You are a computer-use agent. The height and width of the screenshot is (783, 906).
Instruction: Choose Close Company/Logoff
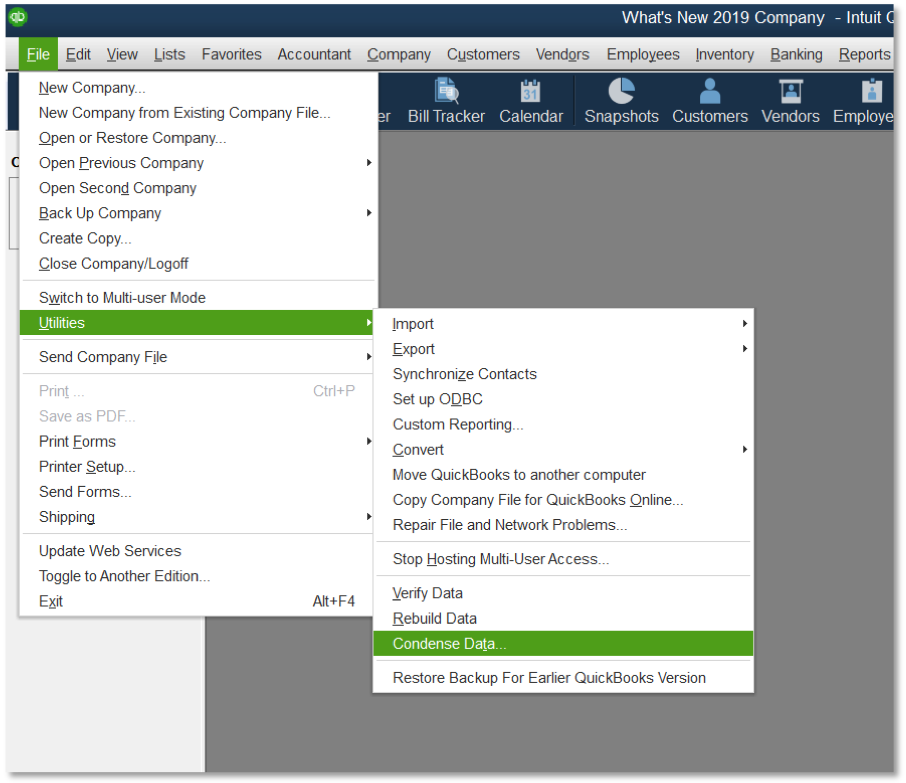pos(198,263)
